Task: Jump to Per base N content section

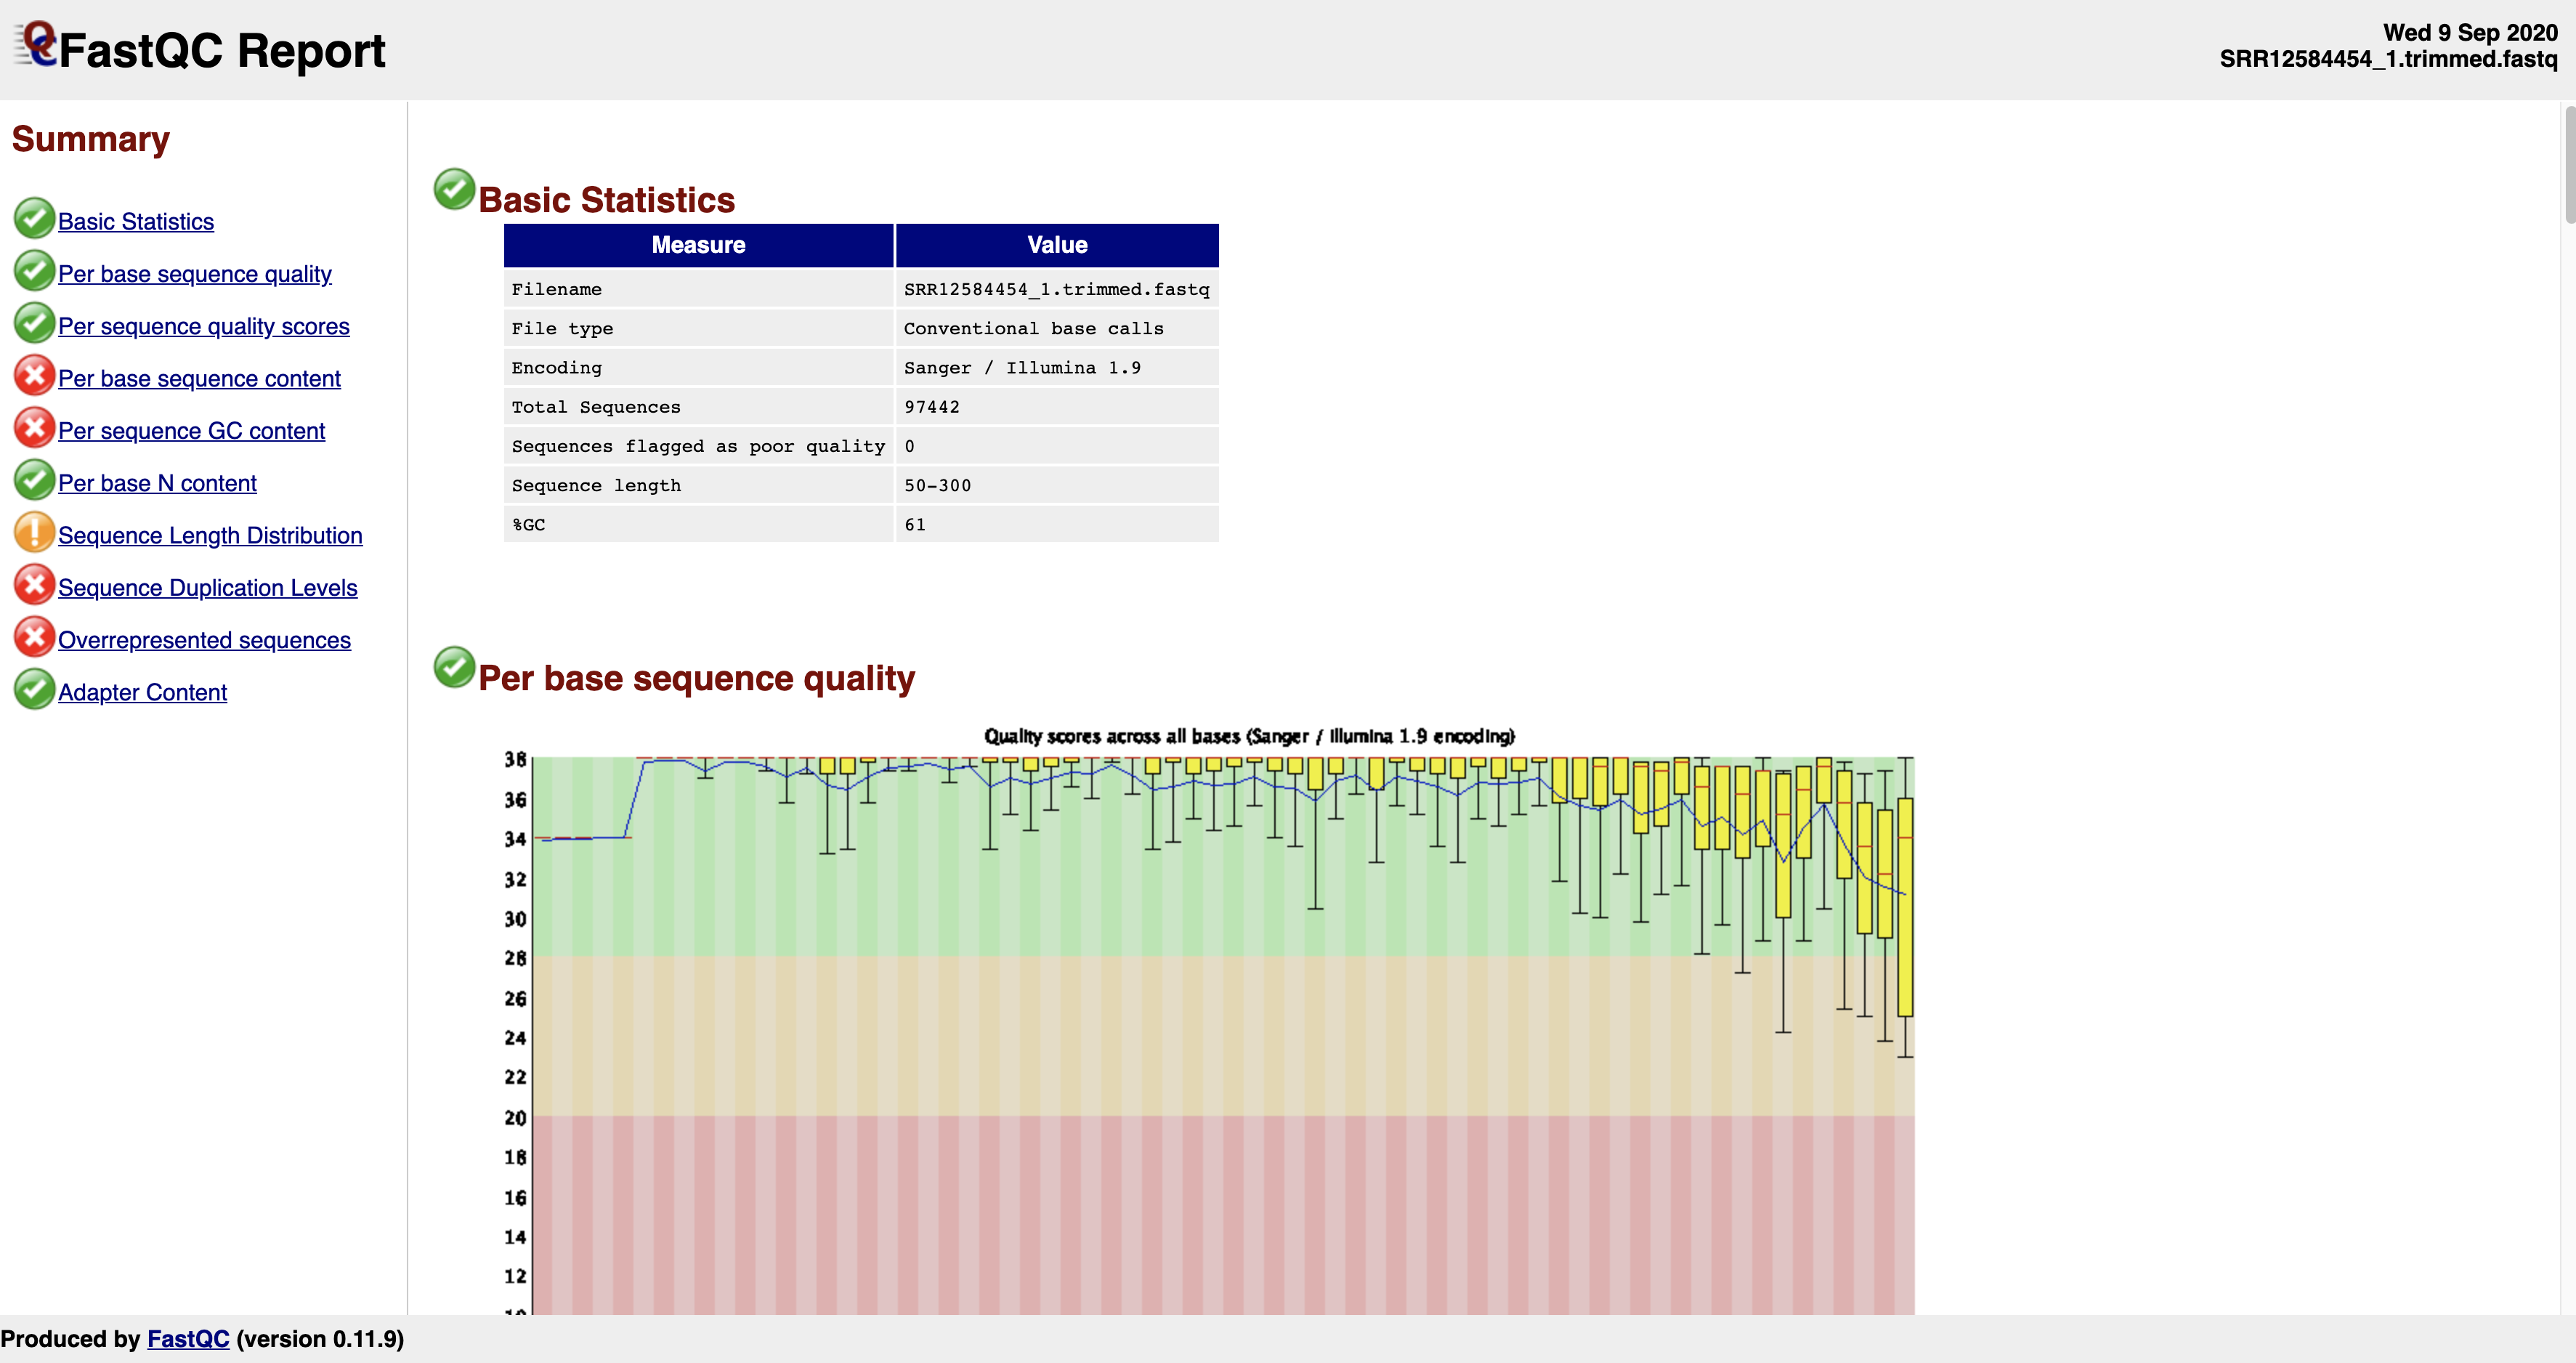Action: [x=157, y=483]
